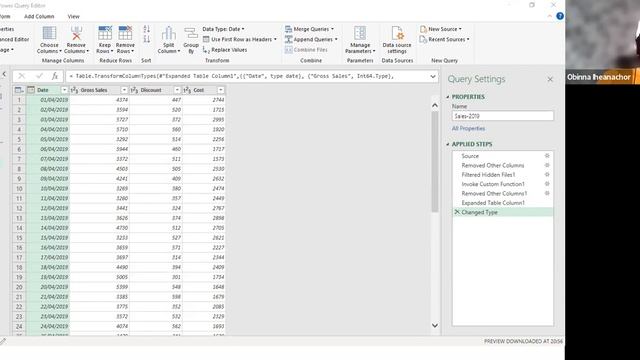The image size is (640, 360).
Task: Click the vertical scrollbar thumb of the data grid
Action: pos(435,162)
